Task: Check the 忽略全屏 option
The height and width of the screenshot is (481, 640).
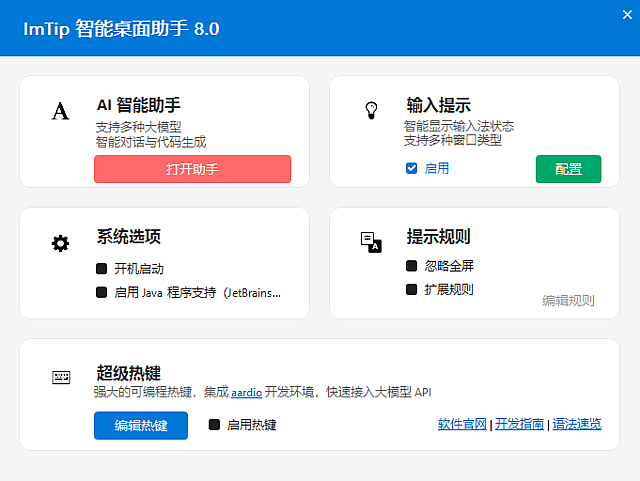Action: point(411,266)
